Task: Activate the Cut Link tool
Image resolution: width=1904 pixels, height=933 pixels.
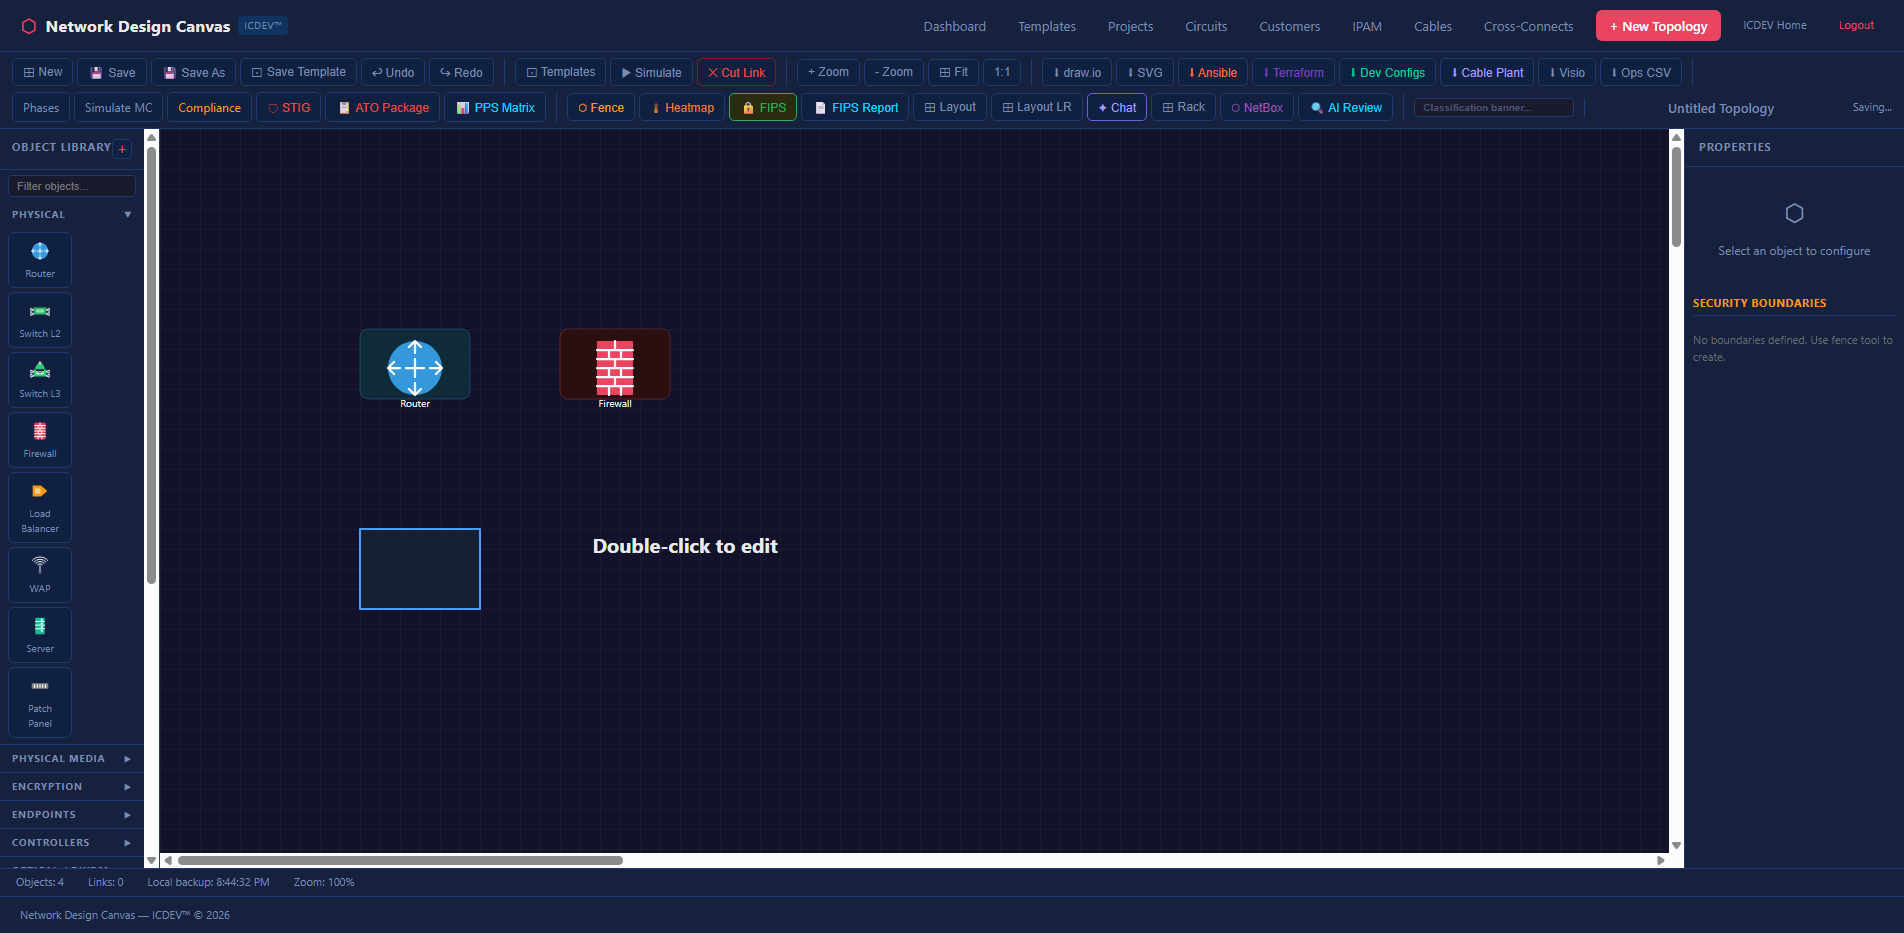Action: coord(736,73)
